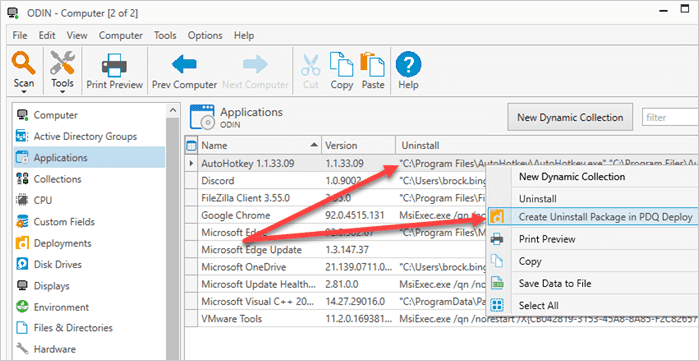
Task: Go to Prev Computer arrow
Action: [x=184, y=65]
